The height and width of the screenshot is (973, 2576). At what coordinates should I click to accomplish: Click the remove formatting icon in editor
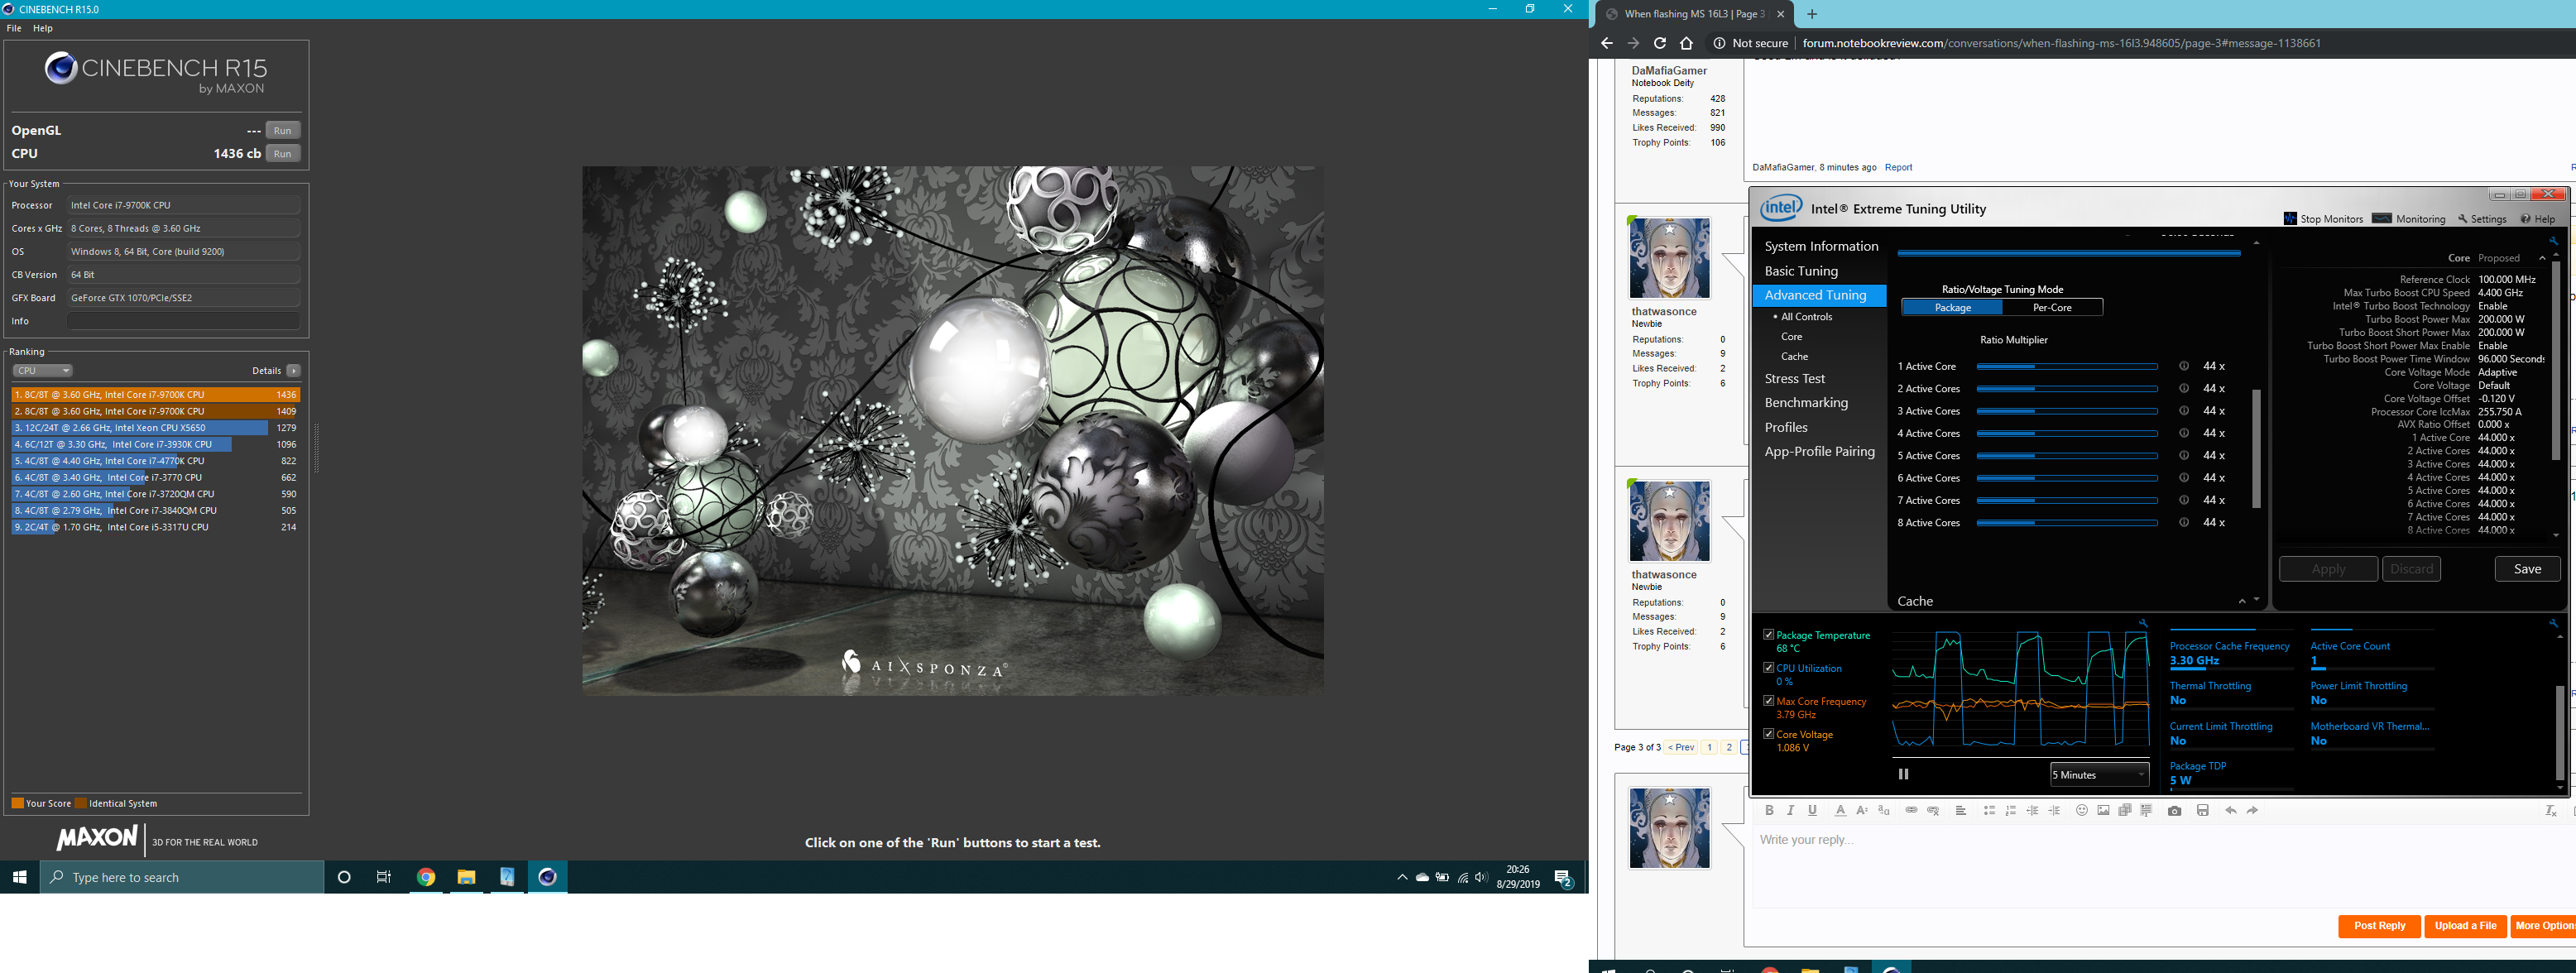pyautogui.click(x=2550, y=810)
